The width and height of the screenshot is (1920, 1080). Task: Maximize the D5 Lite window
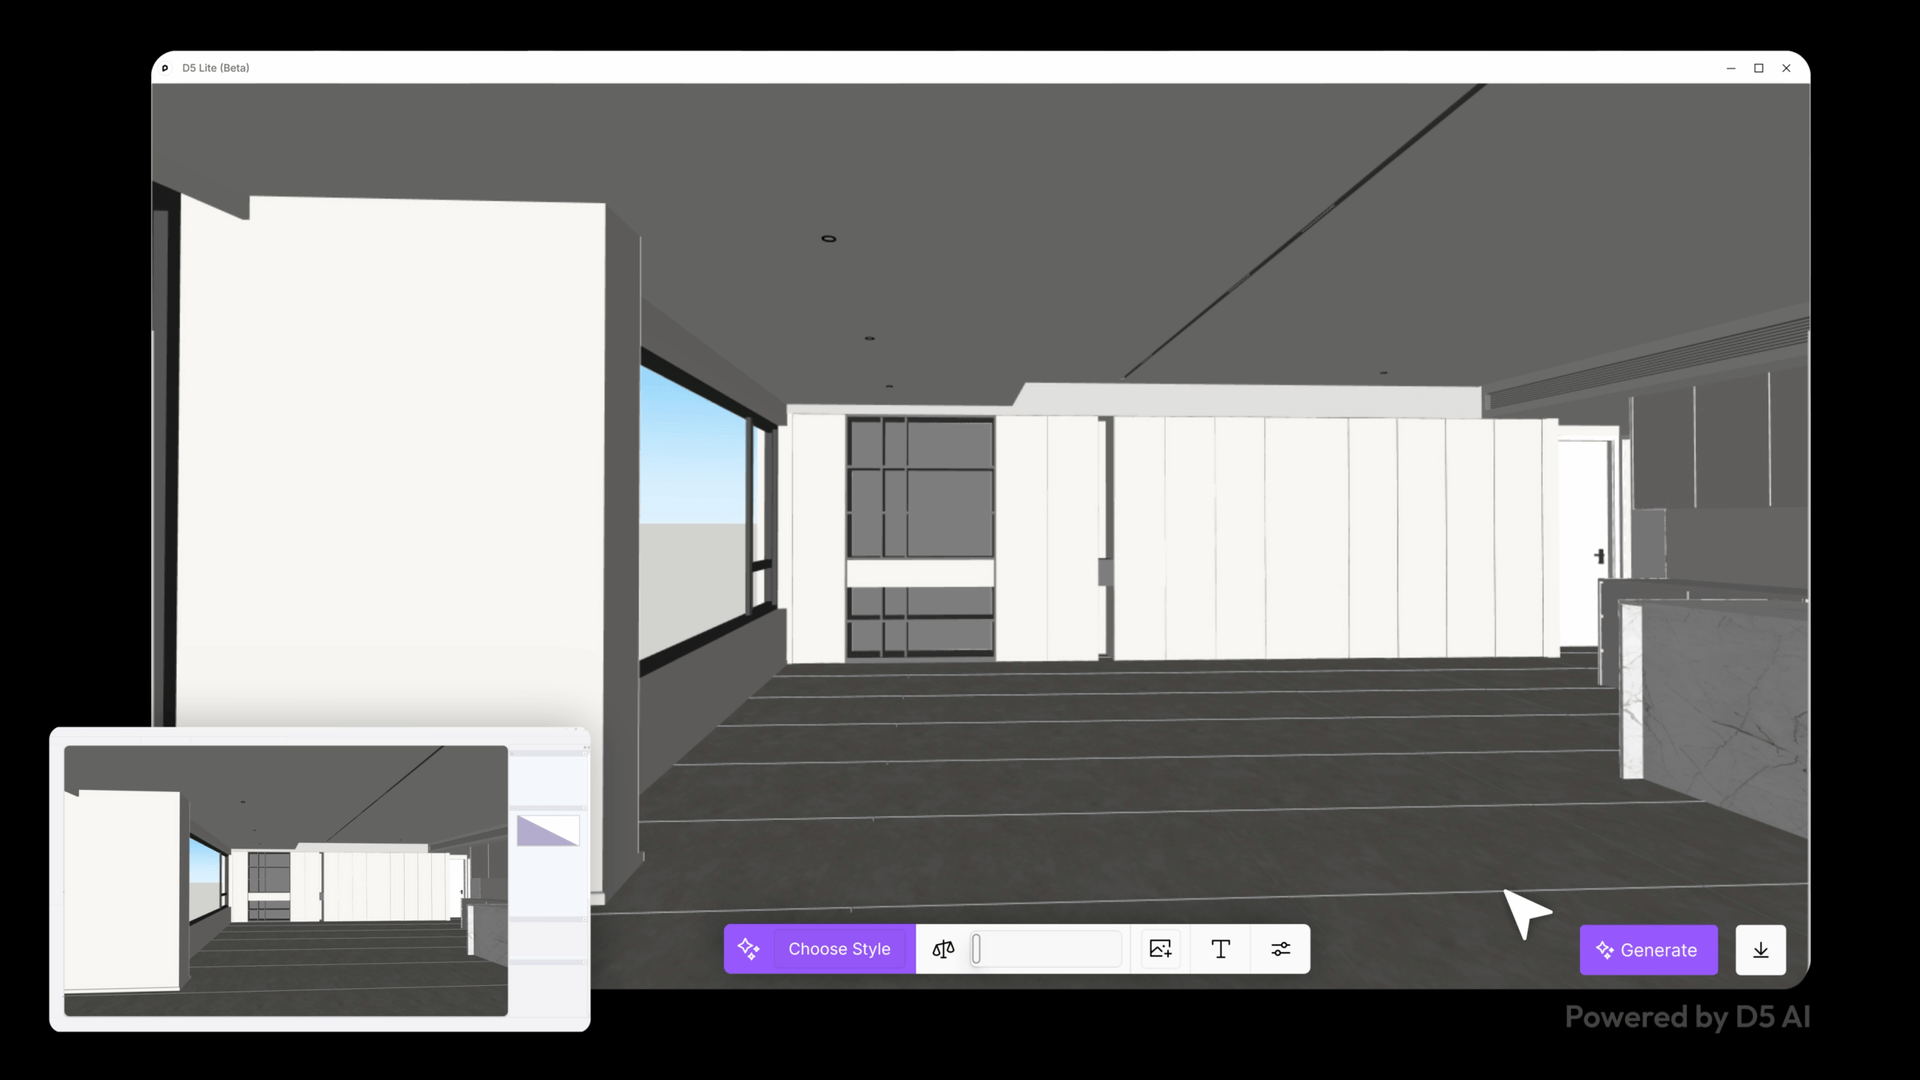(x=1759, y=68)
